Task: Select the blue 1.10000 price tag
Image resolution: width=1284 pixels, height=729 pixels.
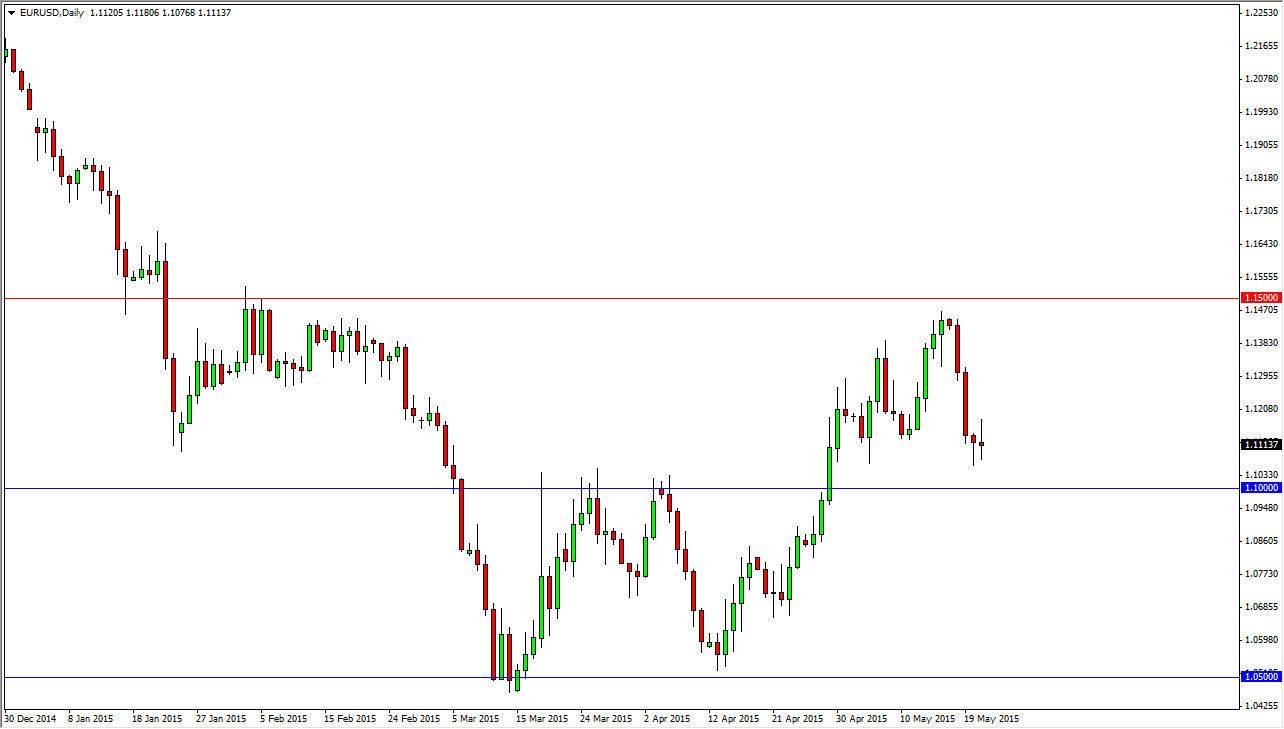Action: click(1260, 488)
